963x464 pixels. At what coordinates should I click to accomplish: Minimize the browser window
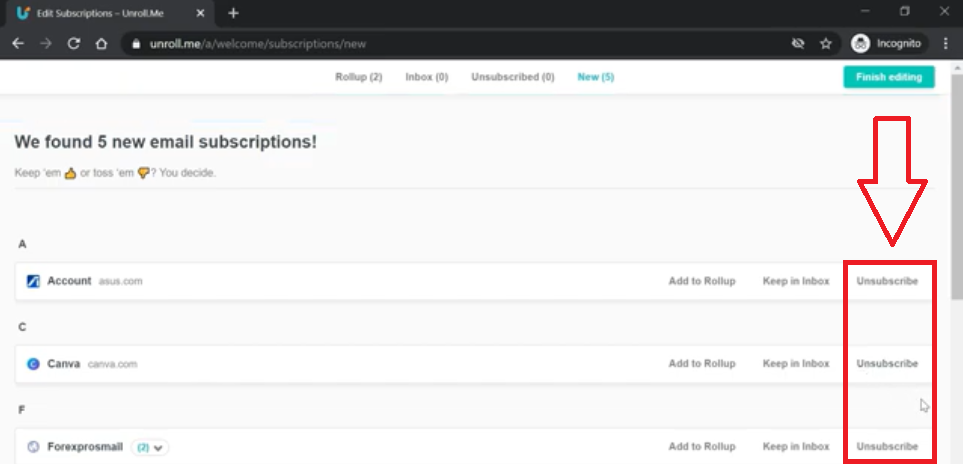[865, 11]
